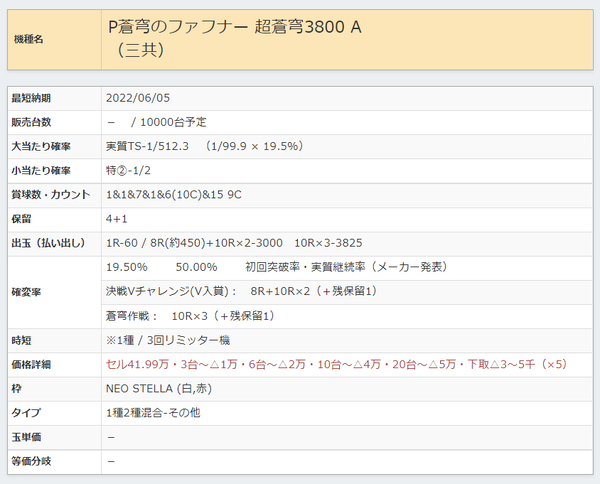Select the 玉単価 row label
The image size is (600, 484).
[x=26, y=437]
